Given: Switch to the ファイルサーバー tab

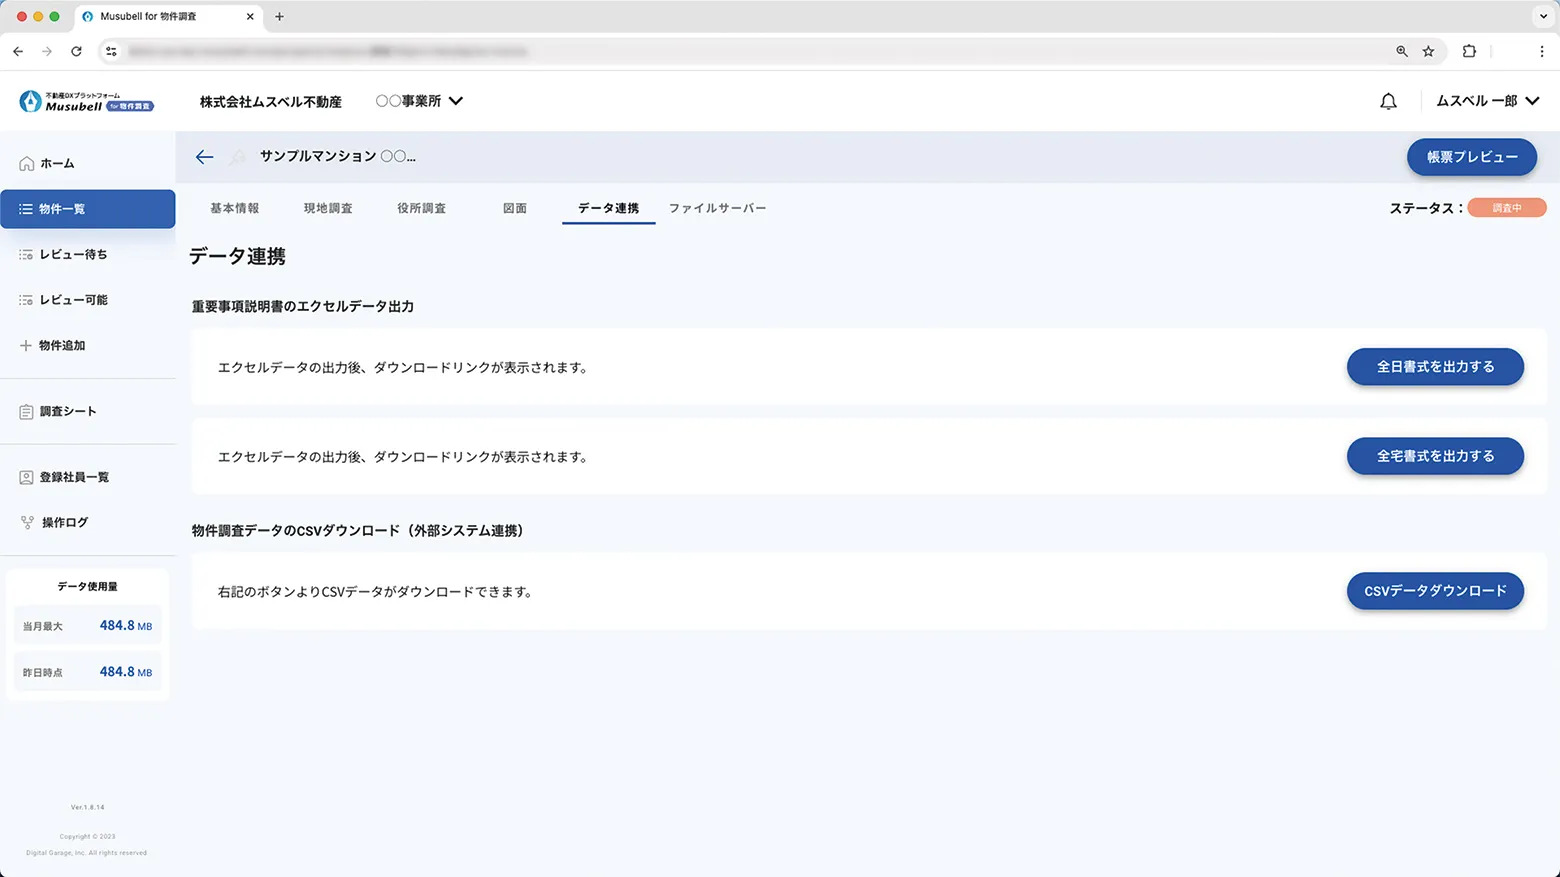Looking at the screenshot, I should [x=717, y=208].
